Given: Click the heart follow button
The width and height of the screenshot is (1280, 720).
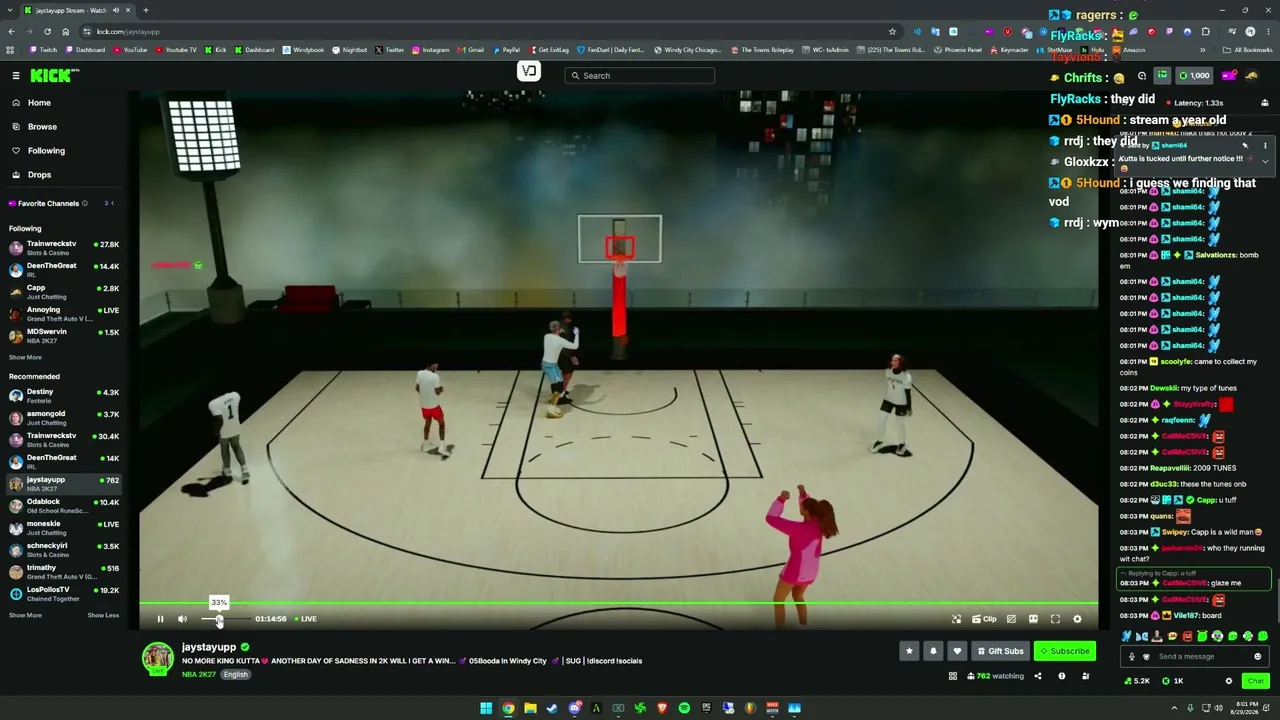Looking at the screenshot, I should pos(957,651).
